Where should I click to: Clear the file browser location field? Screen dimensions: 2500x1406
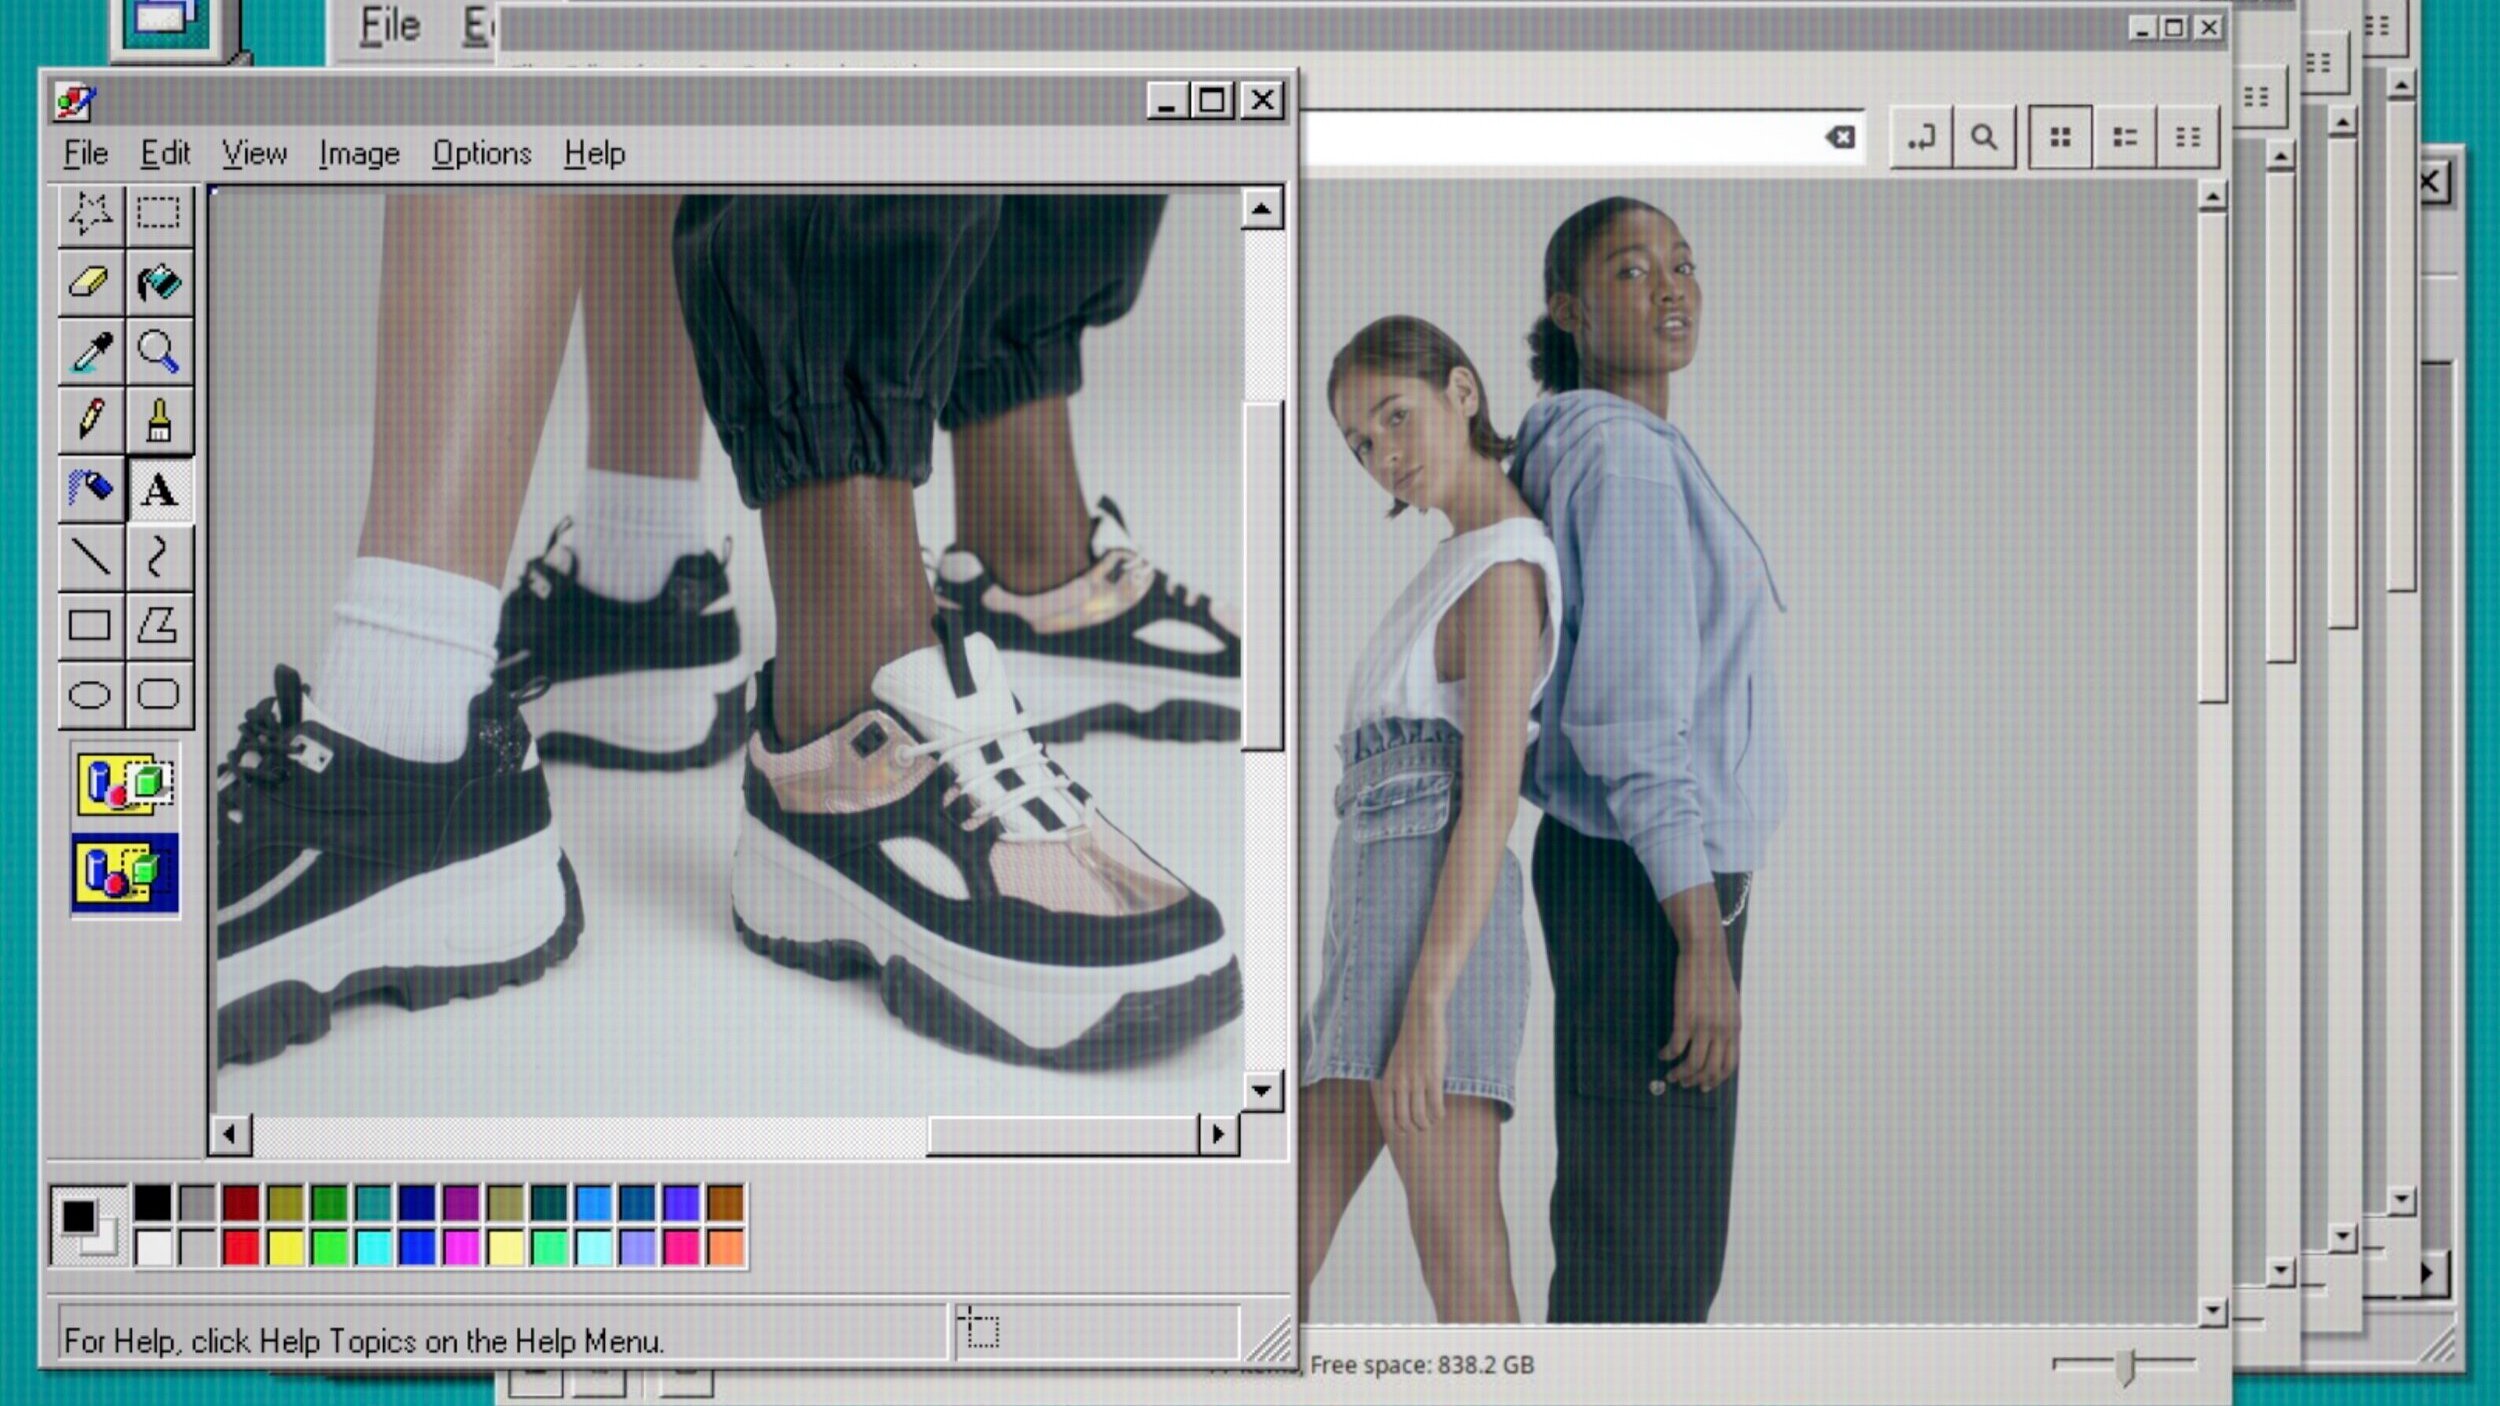pos(1840,137)
